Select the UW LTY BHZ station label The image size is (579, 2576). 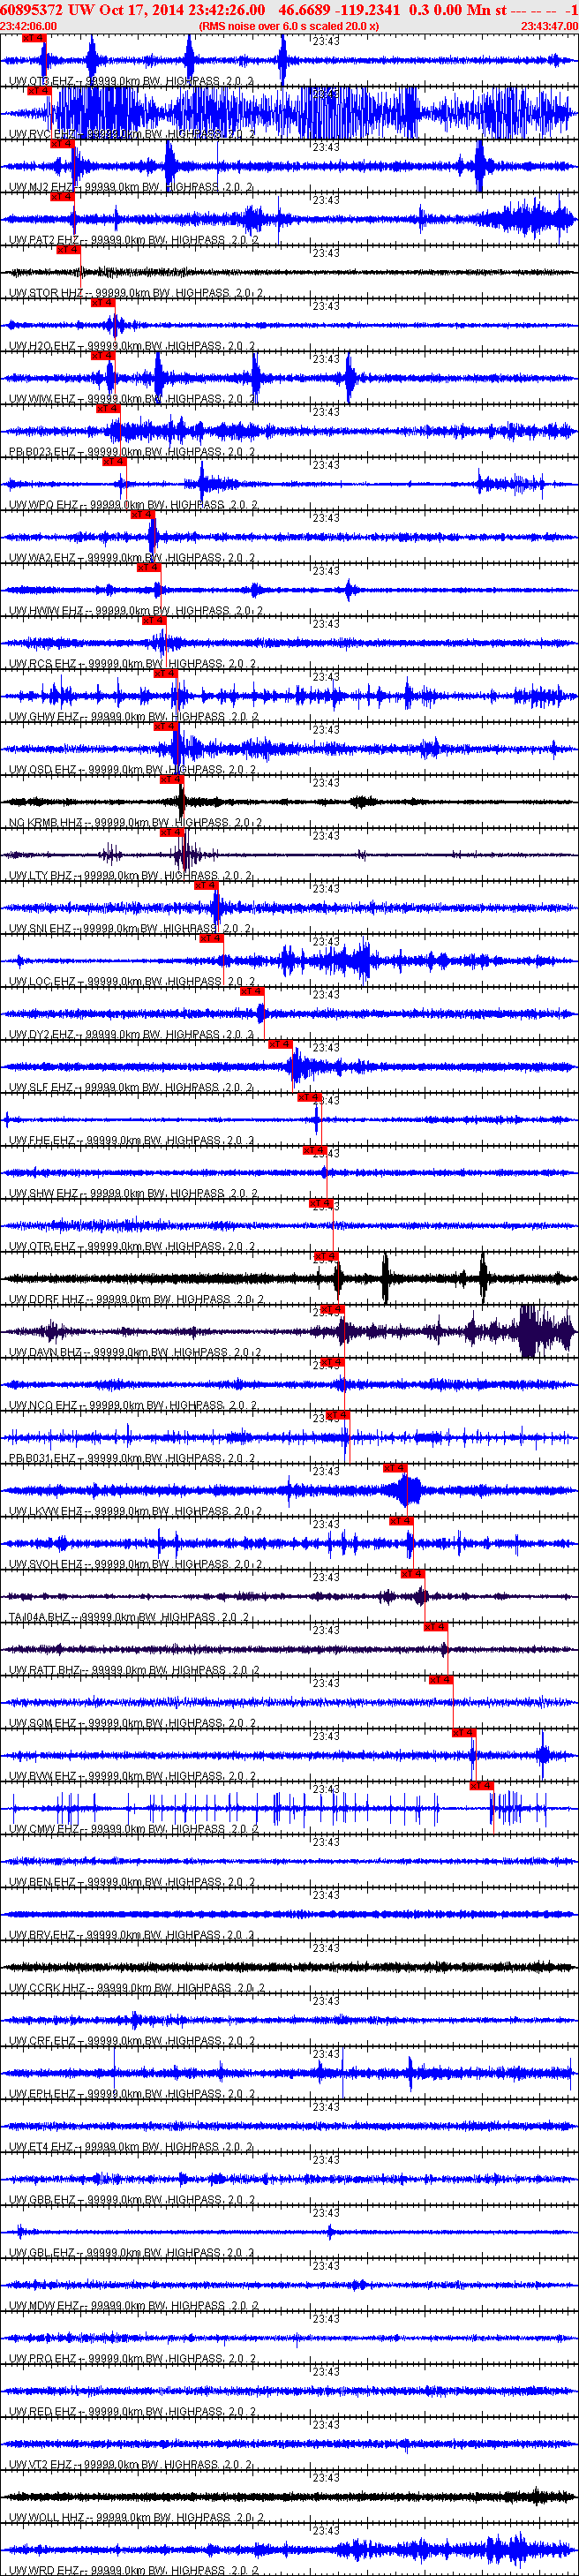(x=131, y=876)
